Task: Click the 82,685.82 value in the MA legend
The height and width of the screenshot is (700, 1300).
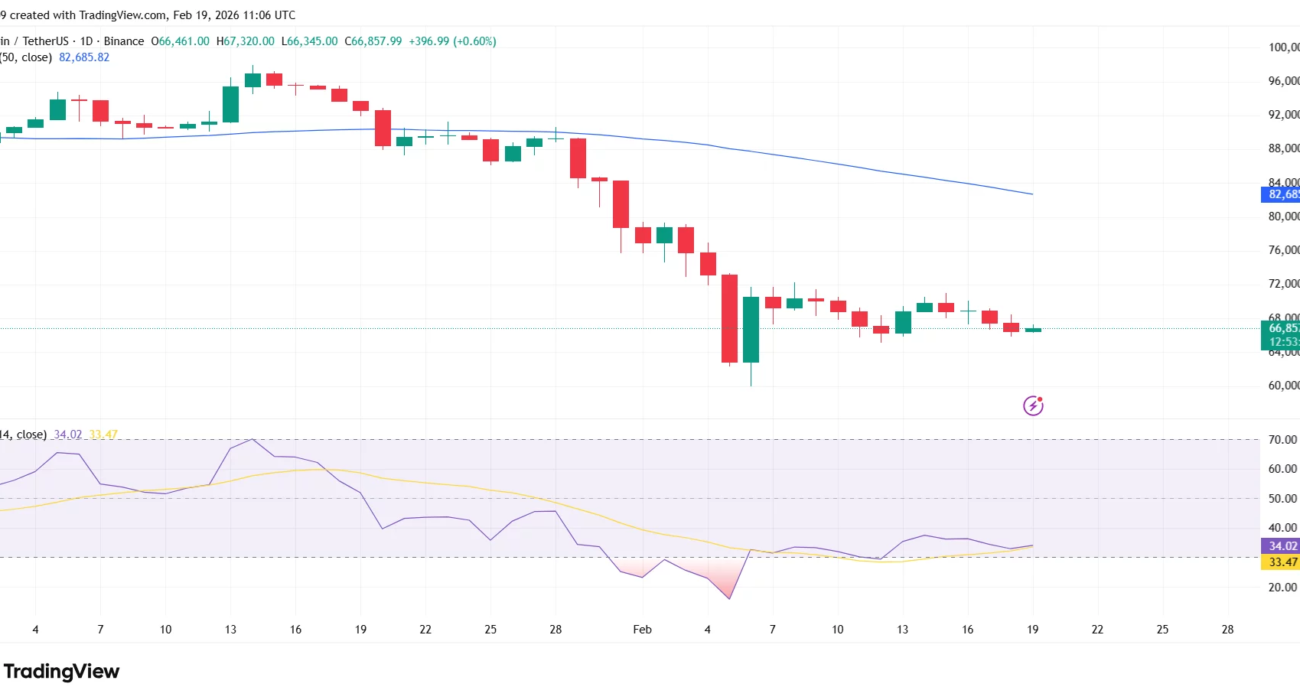Action: 84,57
